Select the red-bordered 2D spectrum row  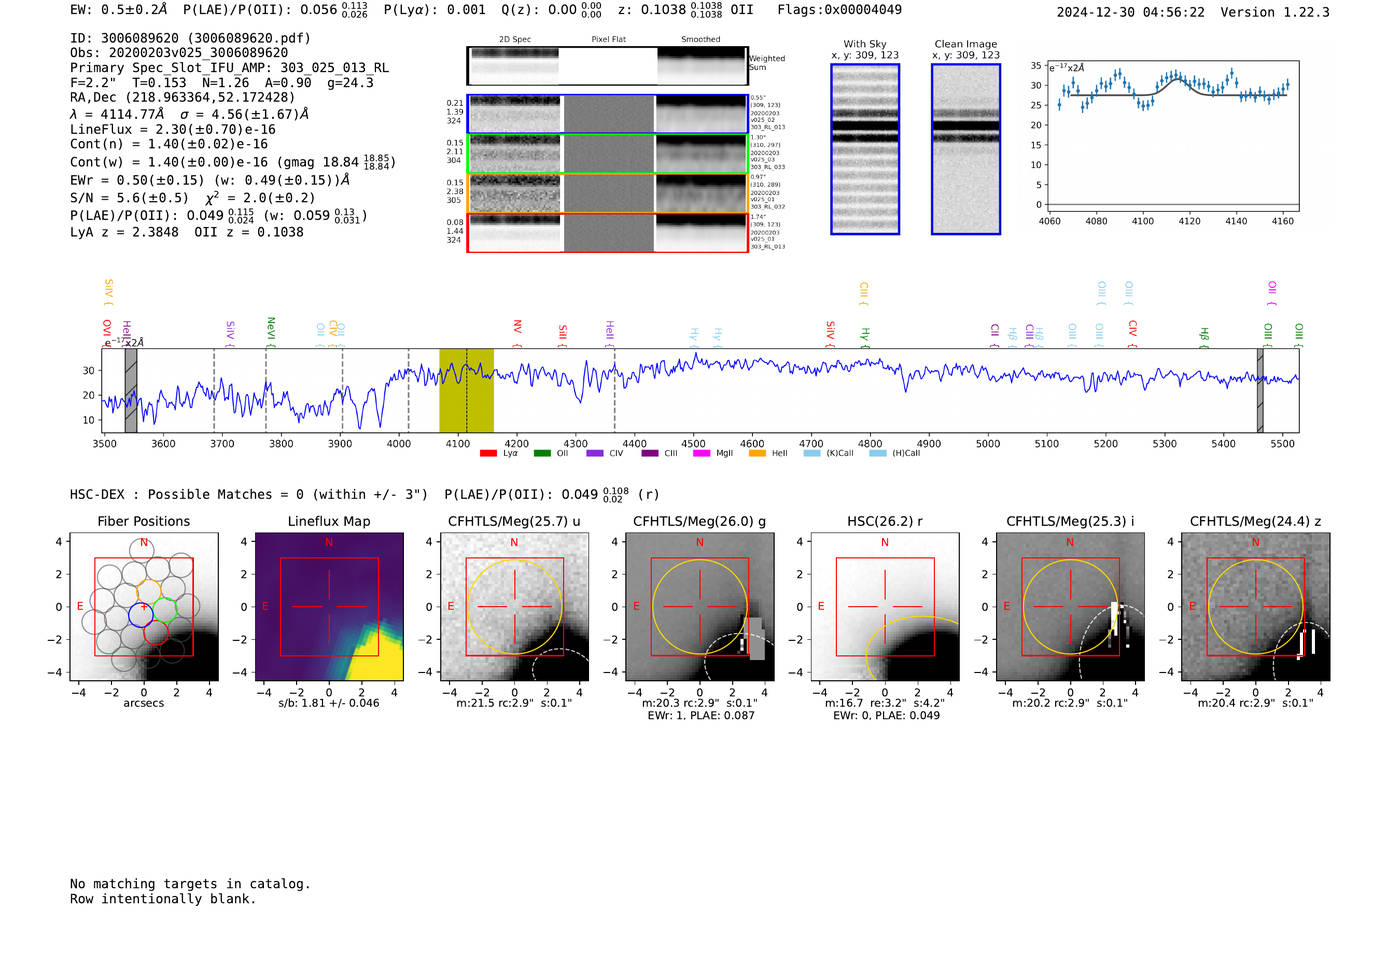pyautogui.click(x=607, y=233)
